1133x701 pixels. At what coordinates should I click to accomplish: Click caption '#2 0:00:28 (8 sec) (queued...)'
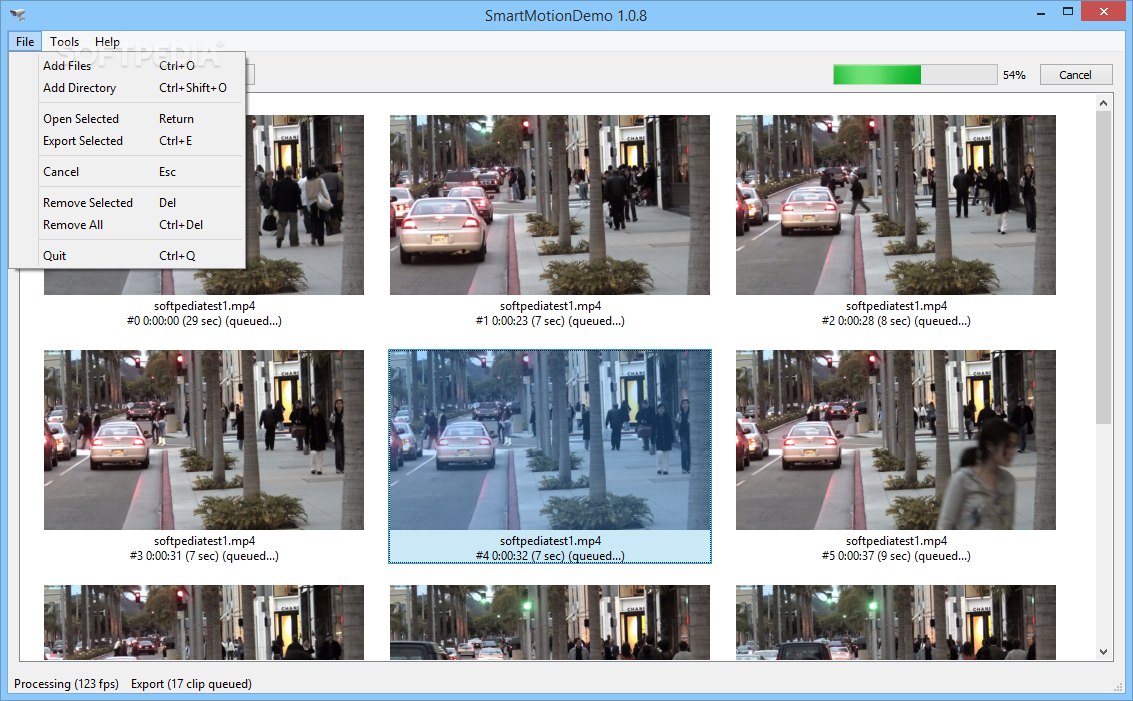[x=896, y=321]
